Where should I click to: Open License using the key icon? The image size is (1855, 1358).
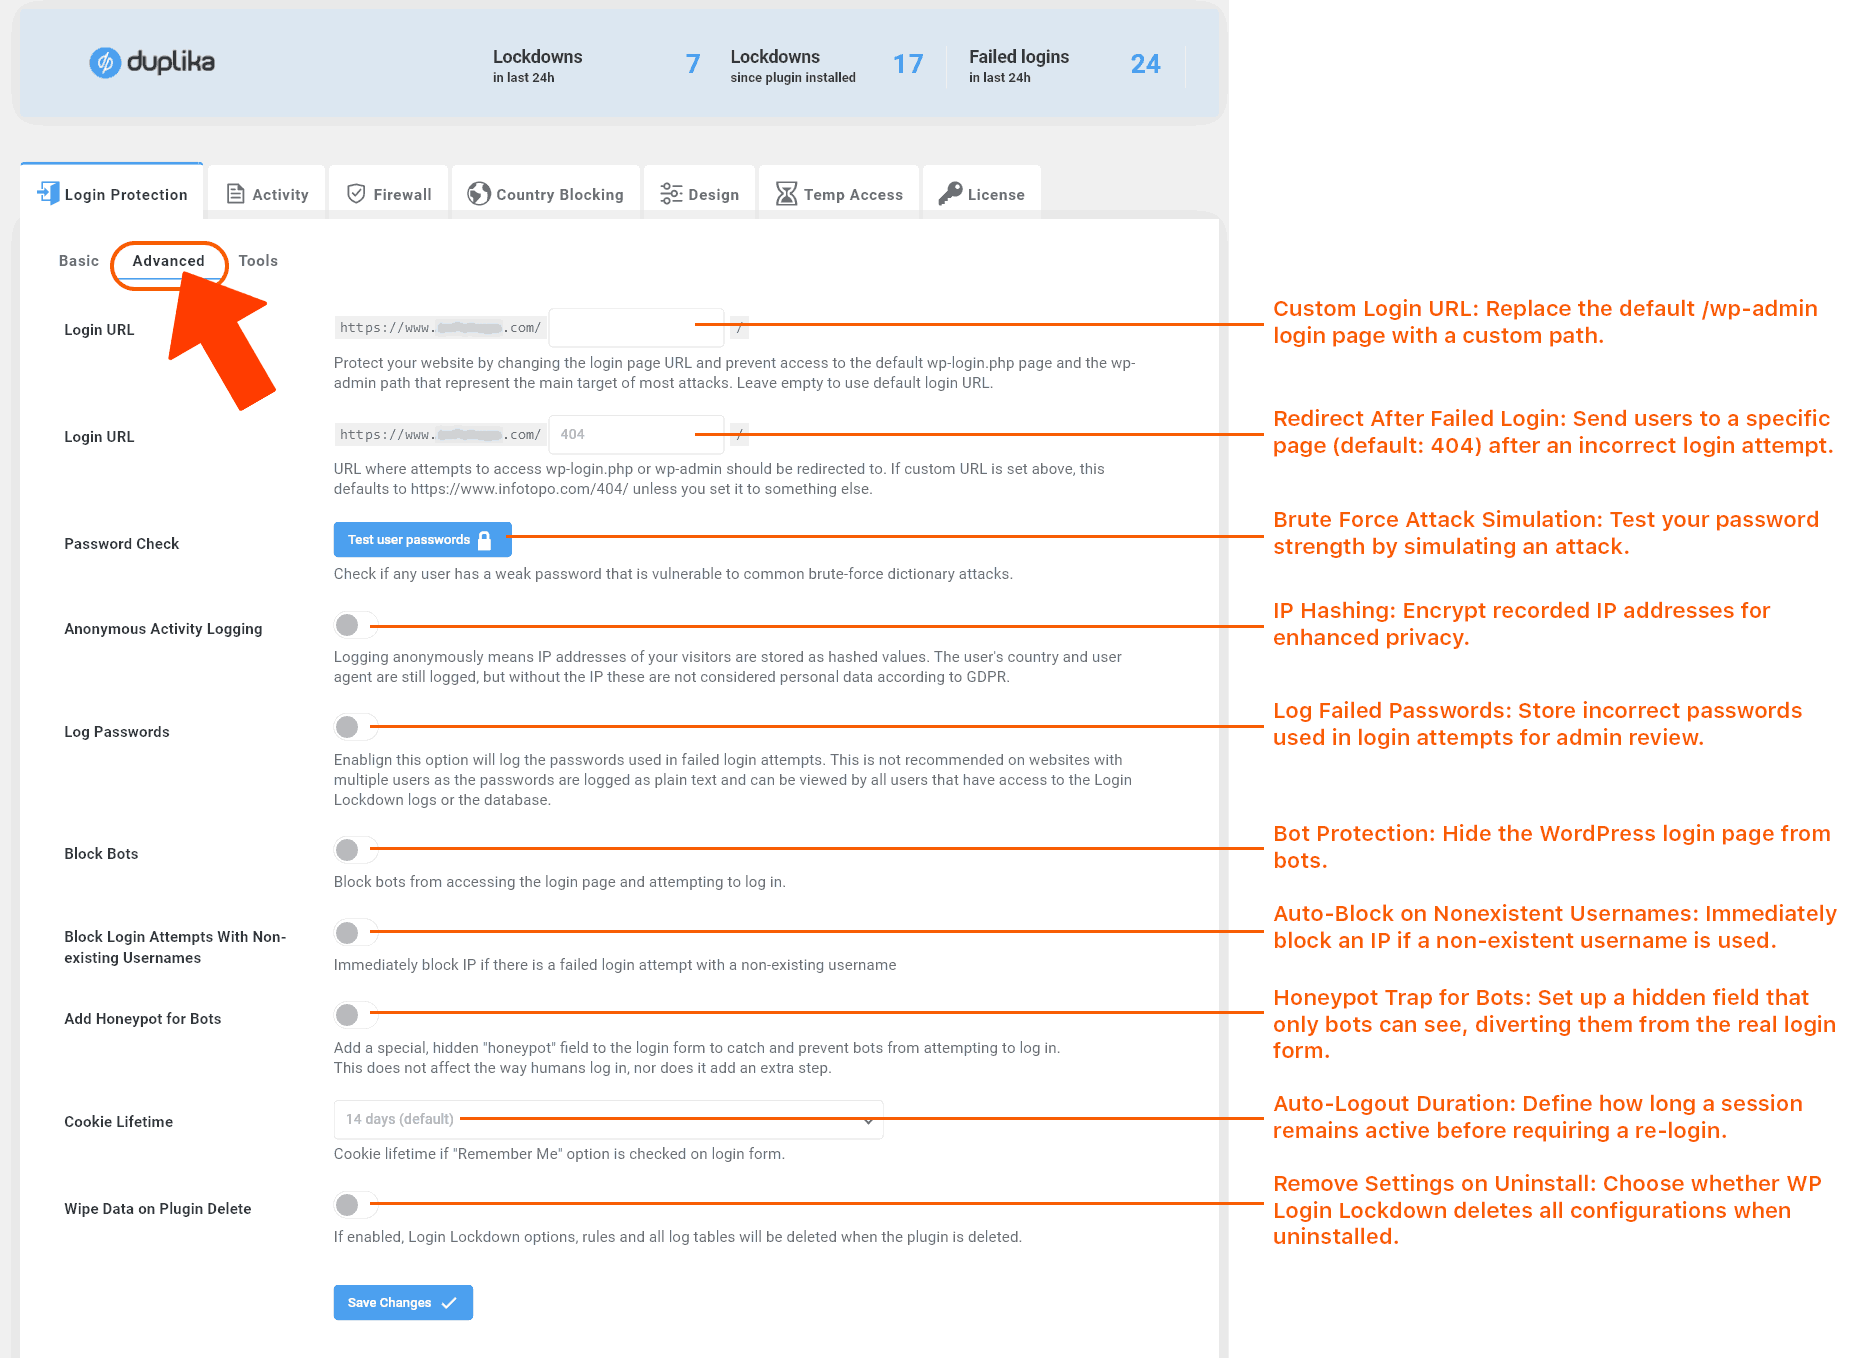pyautogui.click(x=950, y=192)
